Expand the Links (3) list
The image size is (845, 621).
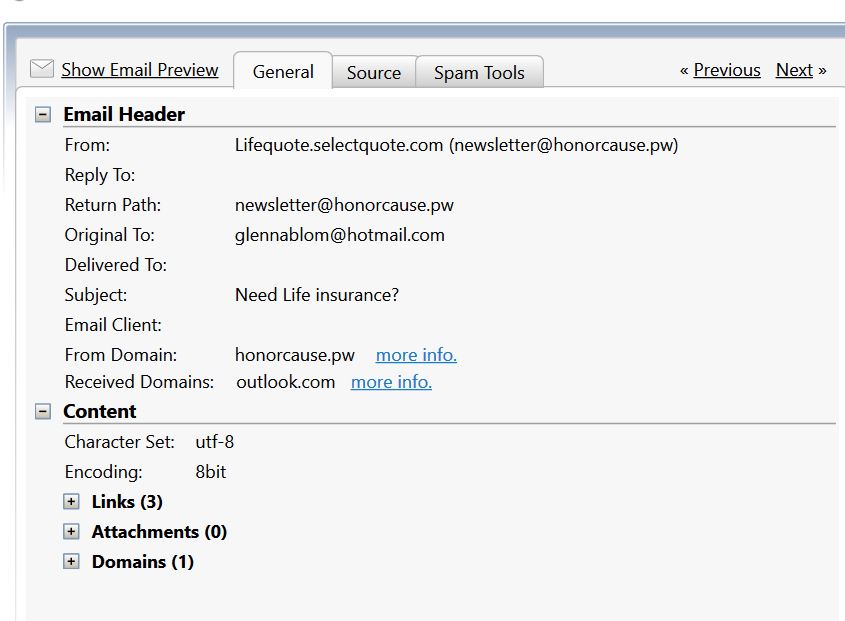point(71,501)
